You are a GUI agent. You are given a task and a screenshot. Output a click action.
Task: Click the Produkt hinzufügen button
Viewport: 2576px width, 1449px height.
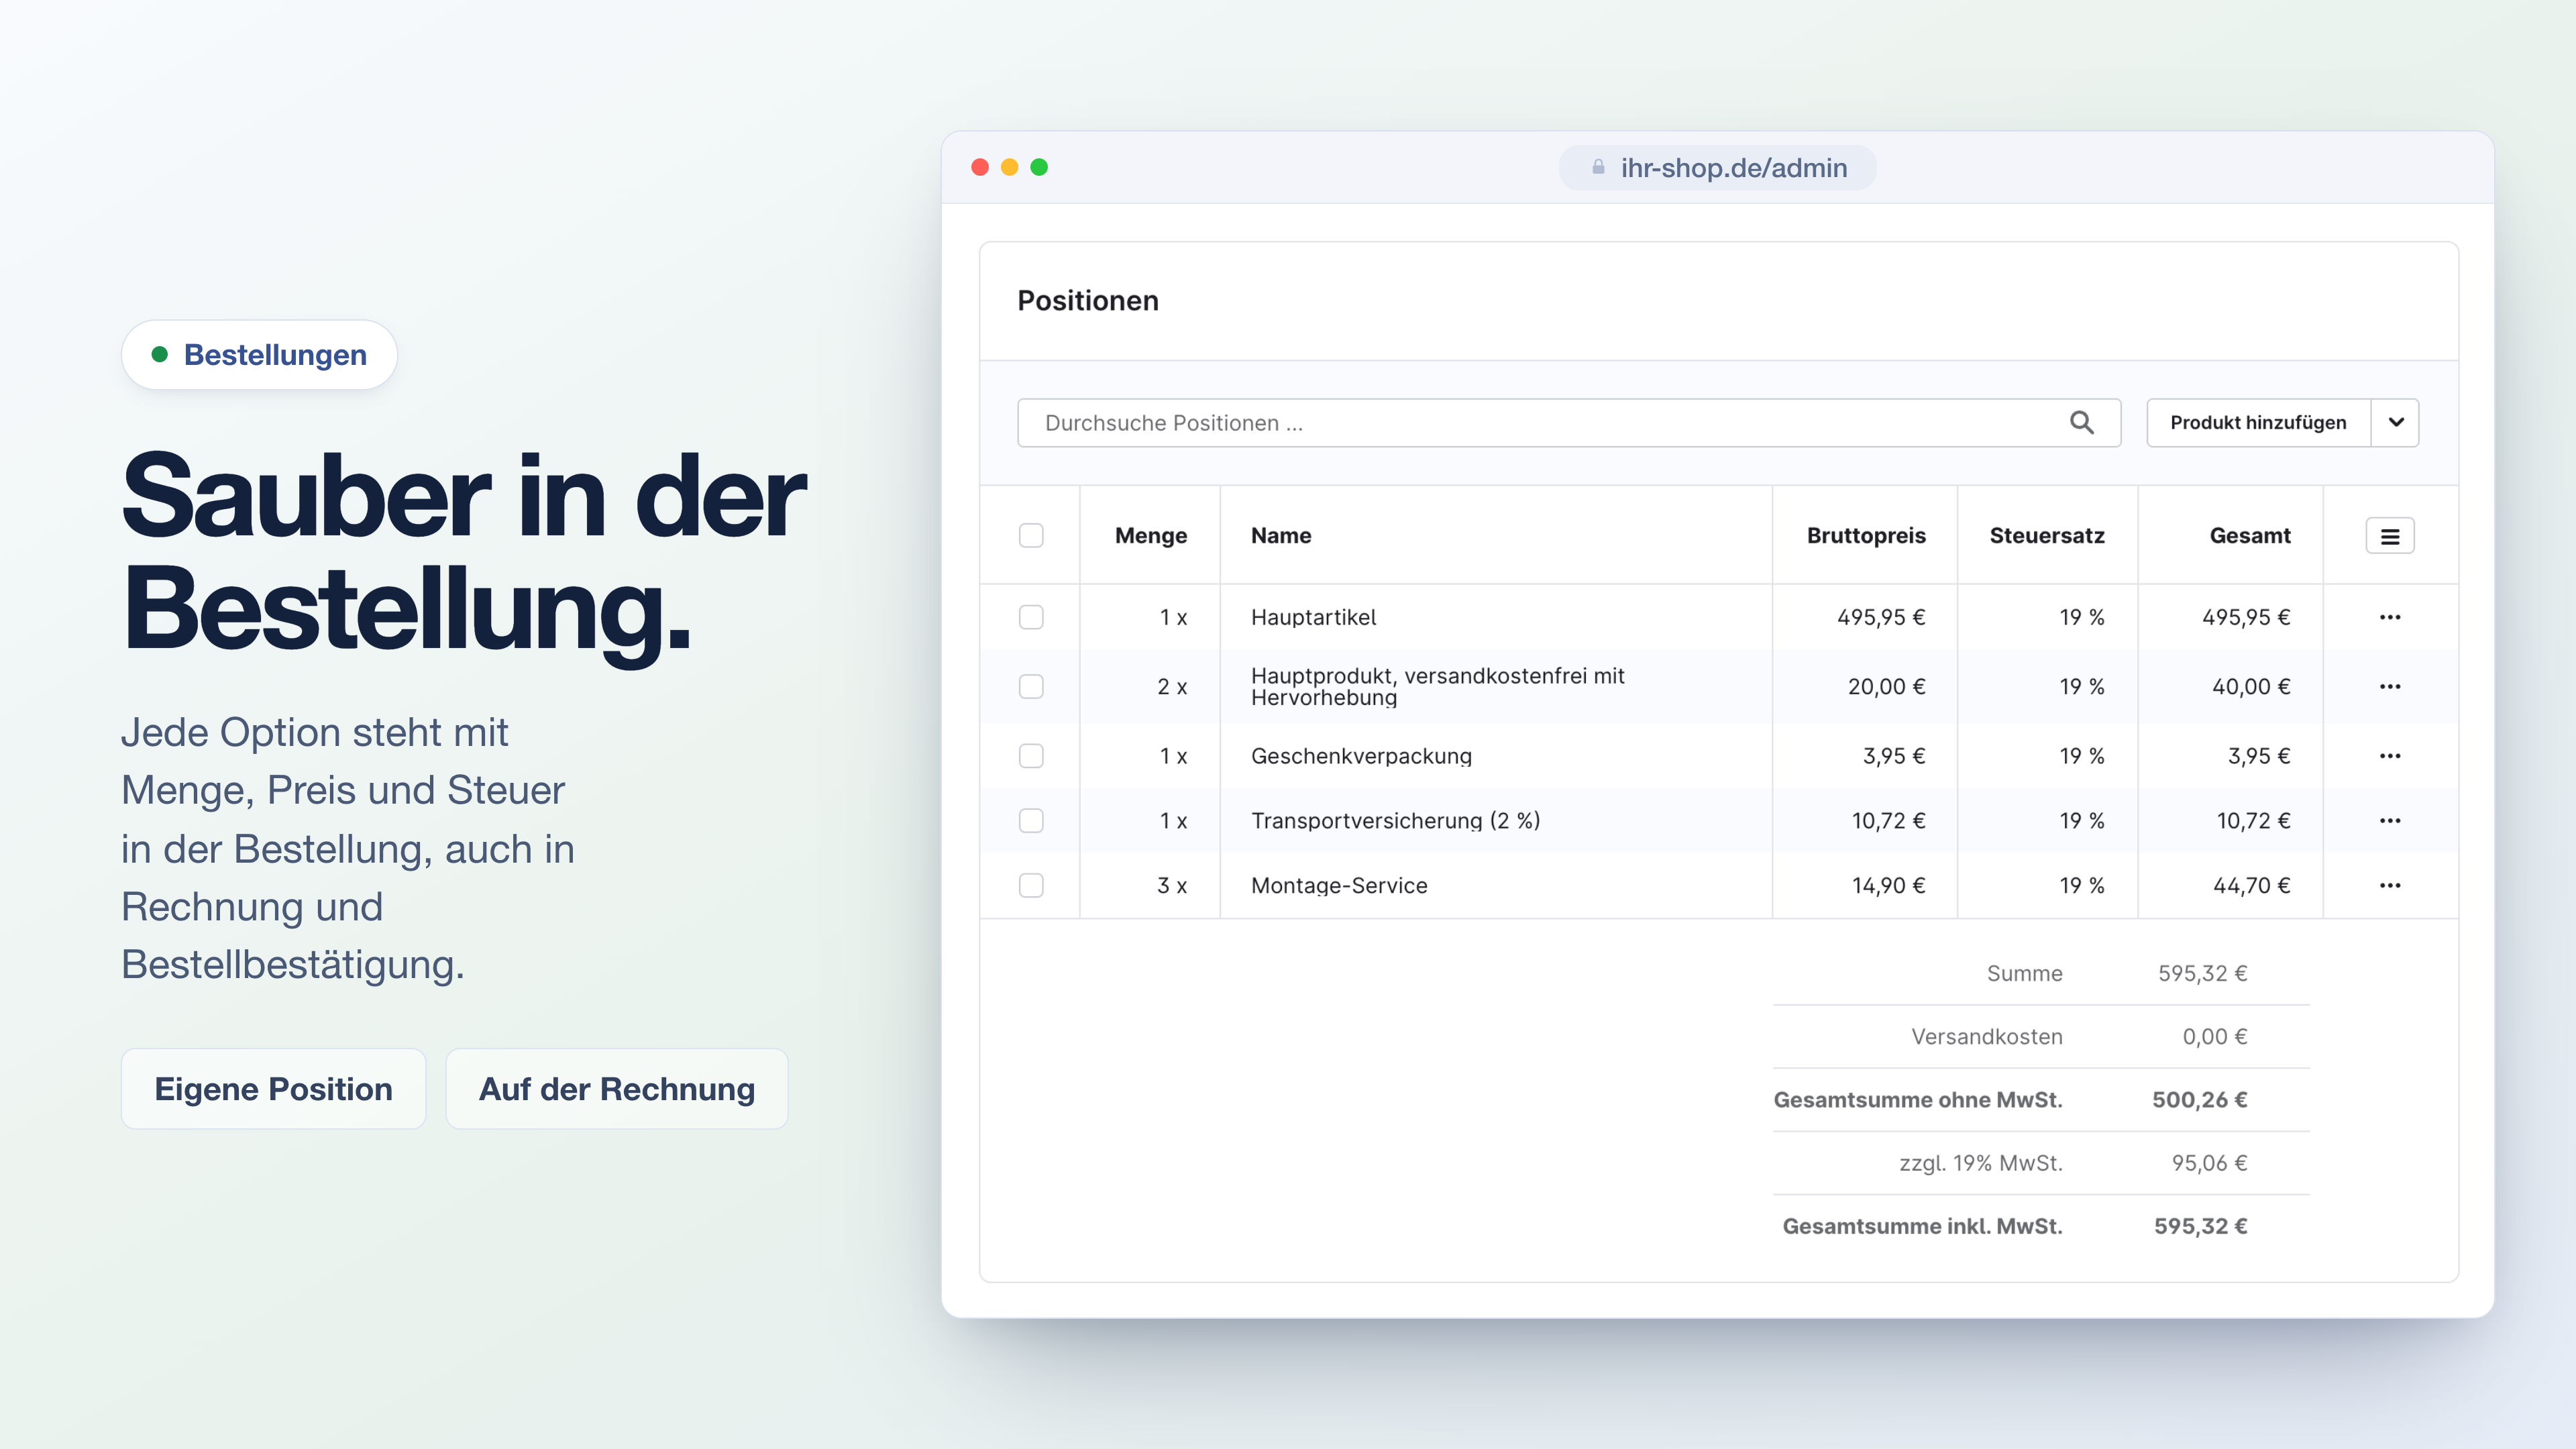2258,423
